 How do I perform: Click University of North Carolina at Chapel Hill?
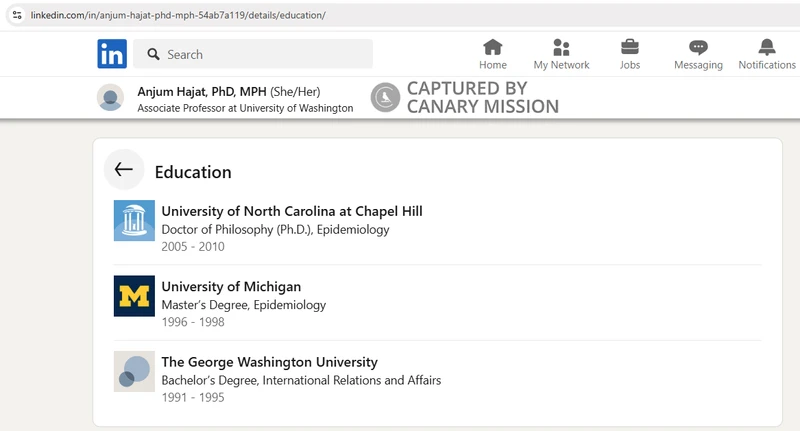point(291,211)
